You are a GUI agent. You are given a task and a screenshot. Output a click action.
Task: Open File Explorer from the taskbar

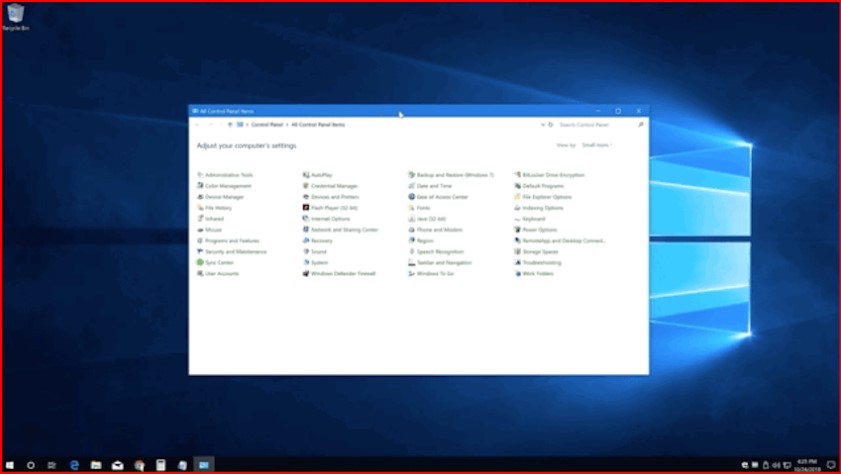pos(96,465)
